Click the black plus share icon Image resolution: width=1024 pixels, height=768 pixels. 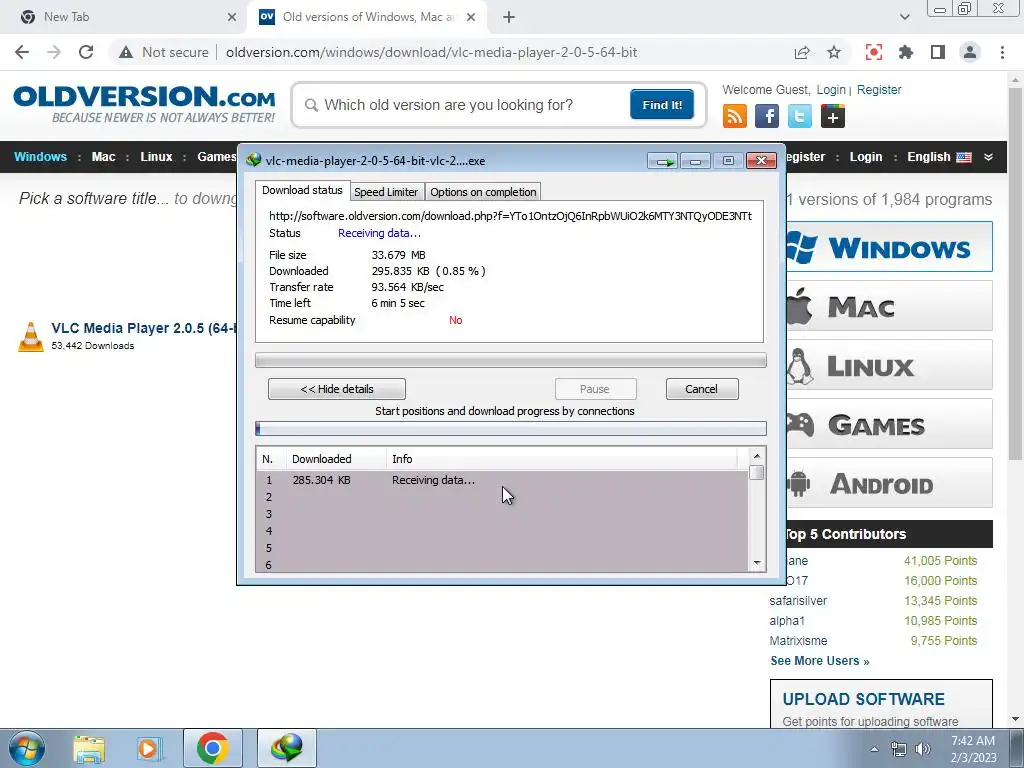tap(833, 116)
